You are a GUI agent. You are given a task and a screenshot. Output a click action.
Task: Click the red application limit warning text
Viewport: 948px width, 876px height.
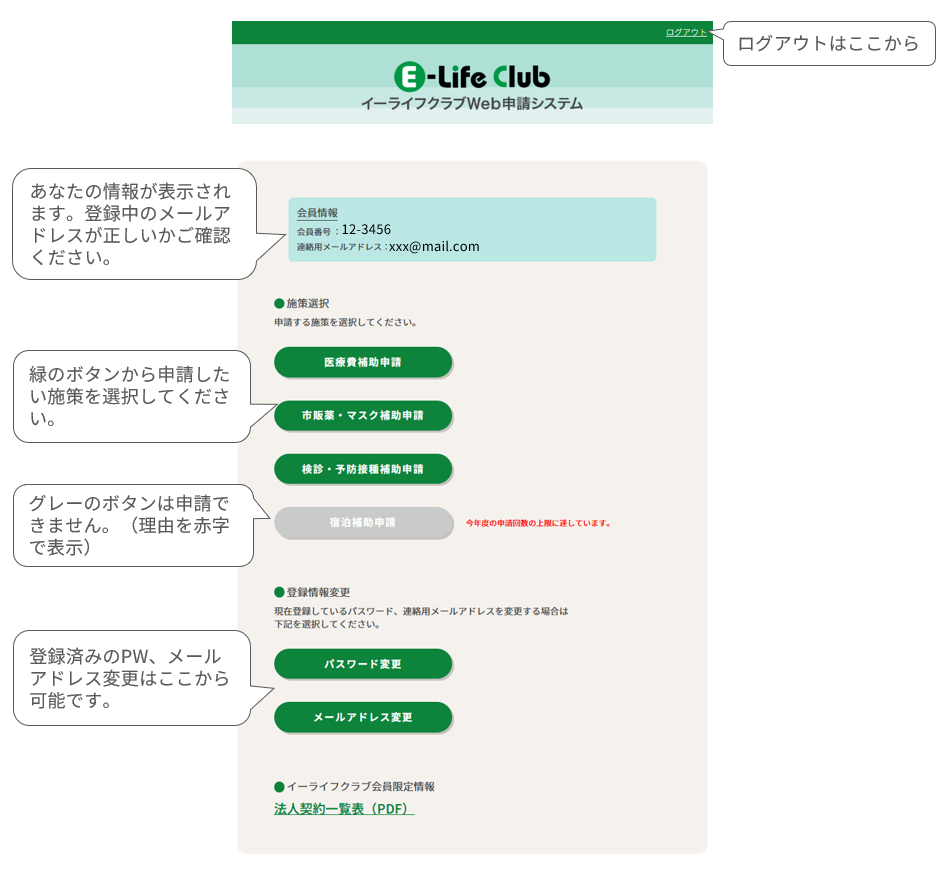tap(538, 523)
